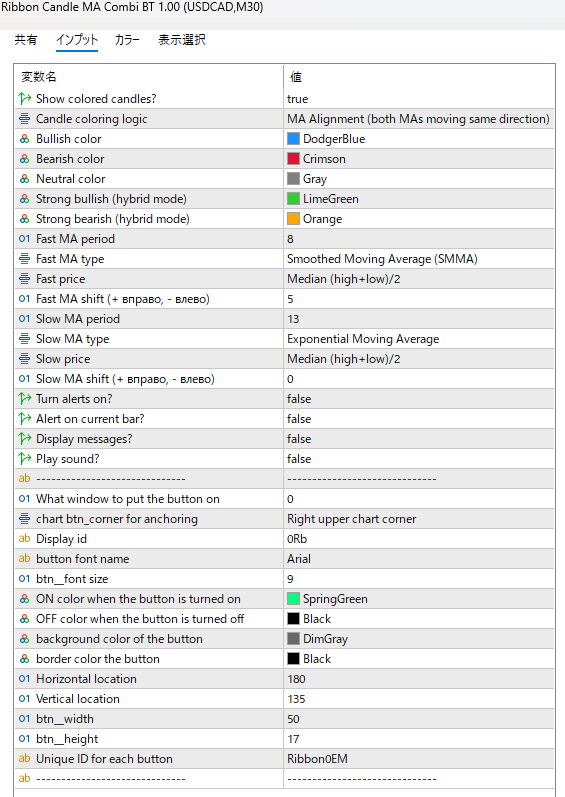Click the integer icon beside Fast MA period

pyautogui.click(x=24, y=239)
